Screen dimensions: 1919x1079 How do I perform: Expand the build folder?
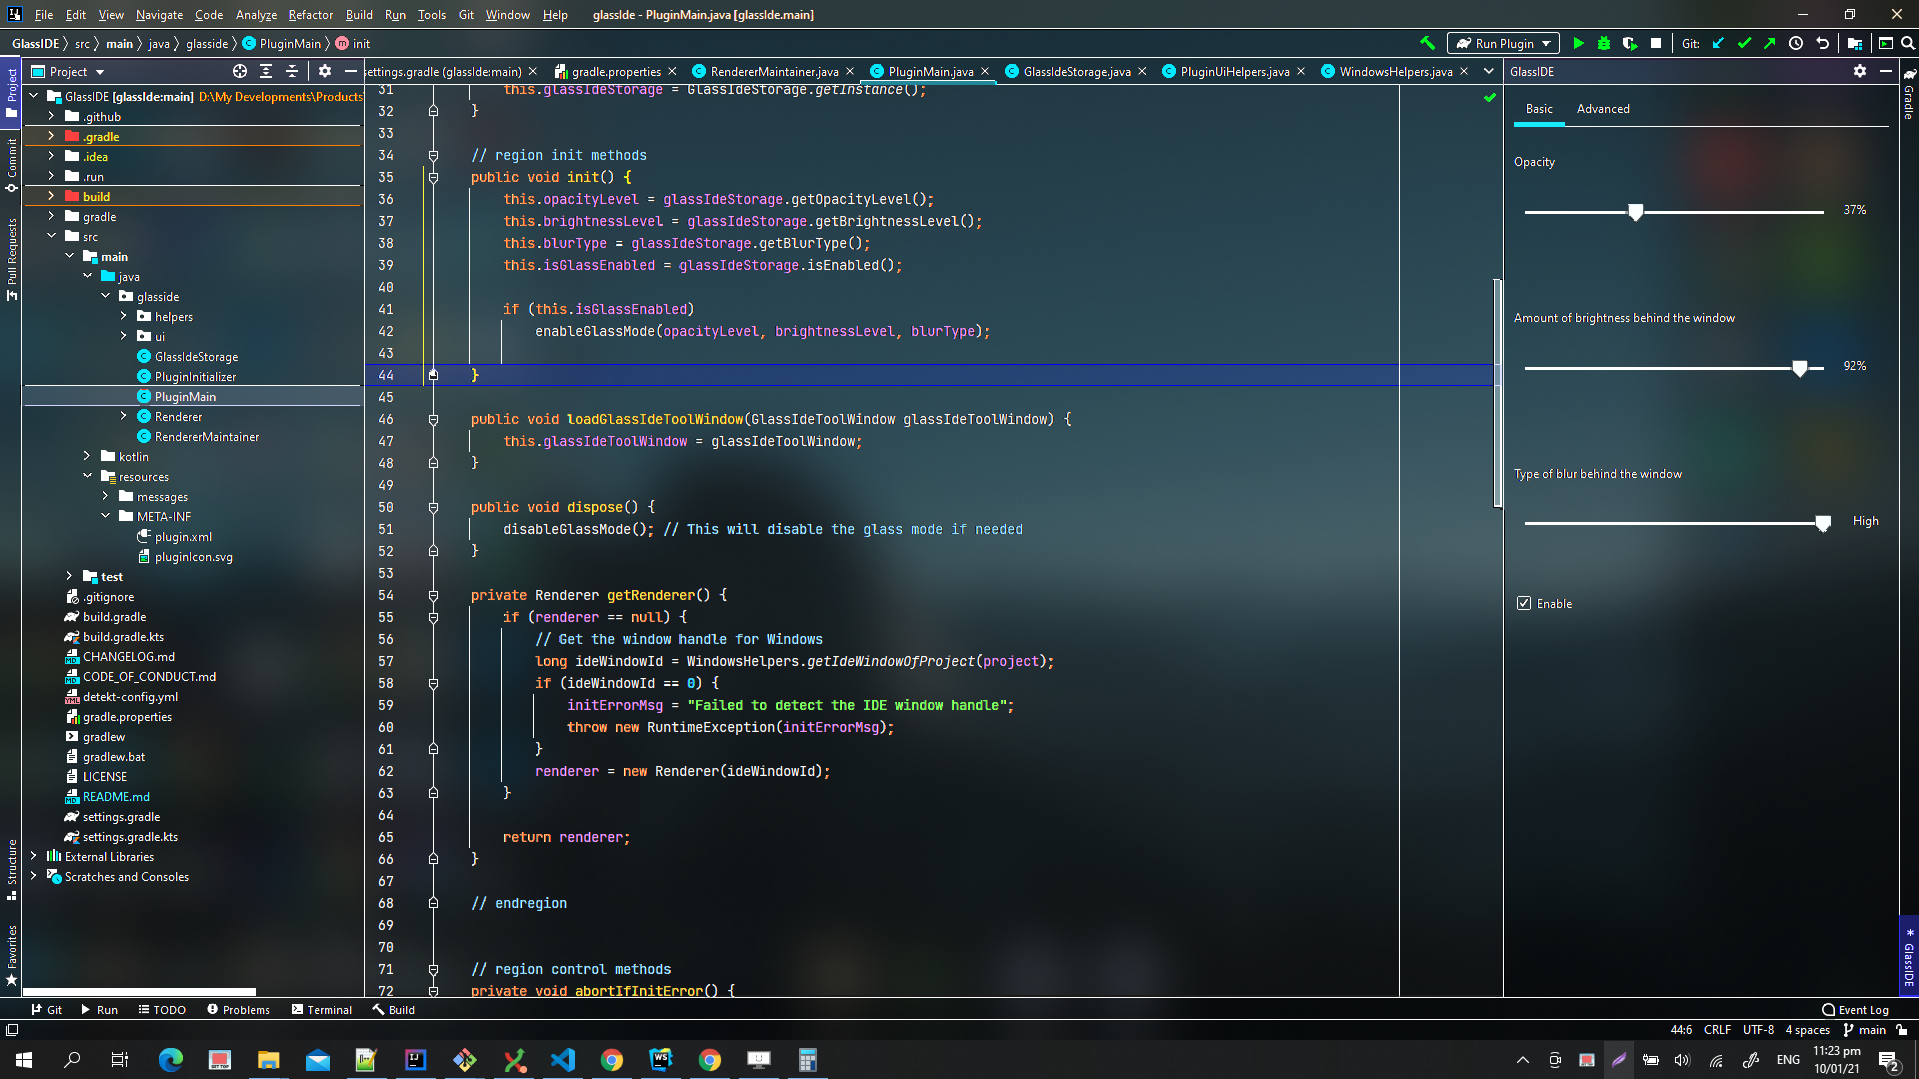(x=51, y=196)
